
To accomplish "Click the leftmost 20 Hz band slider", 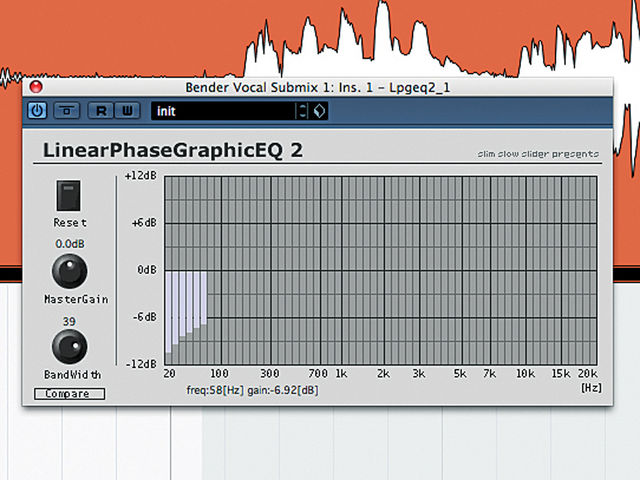I will pos(168,312).
